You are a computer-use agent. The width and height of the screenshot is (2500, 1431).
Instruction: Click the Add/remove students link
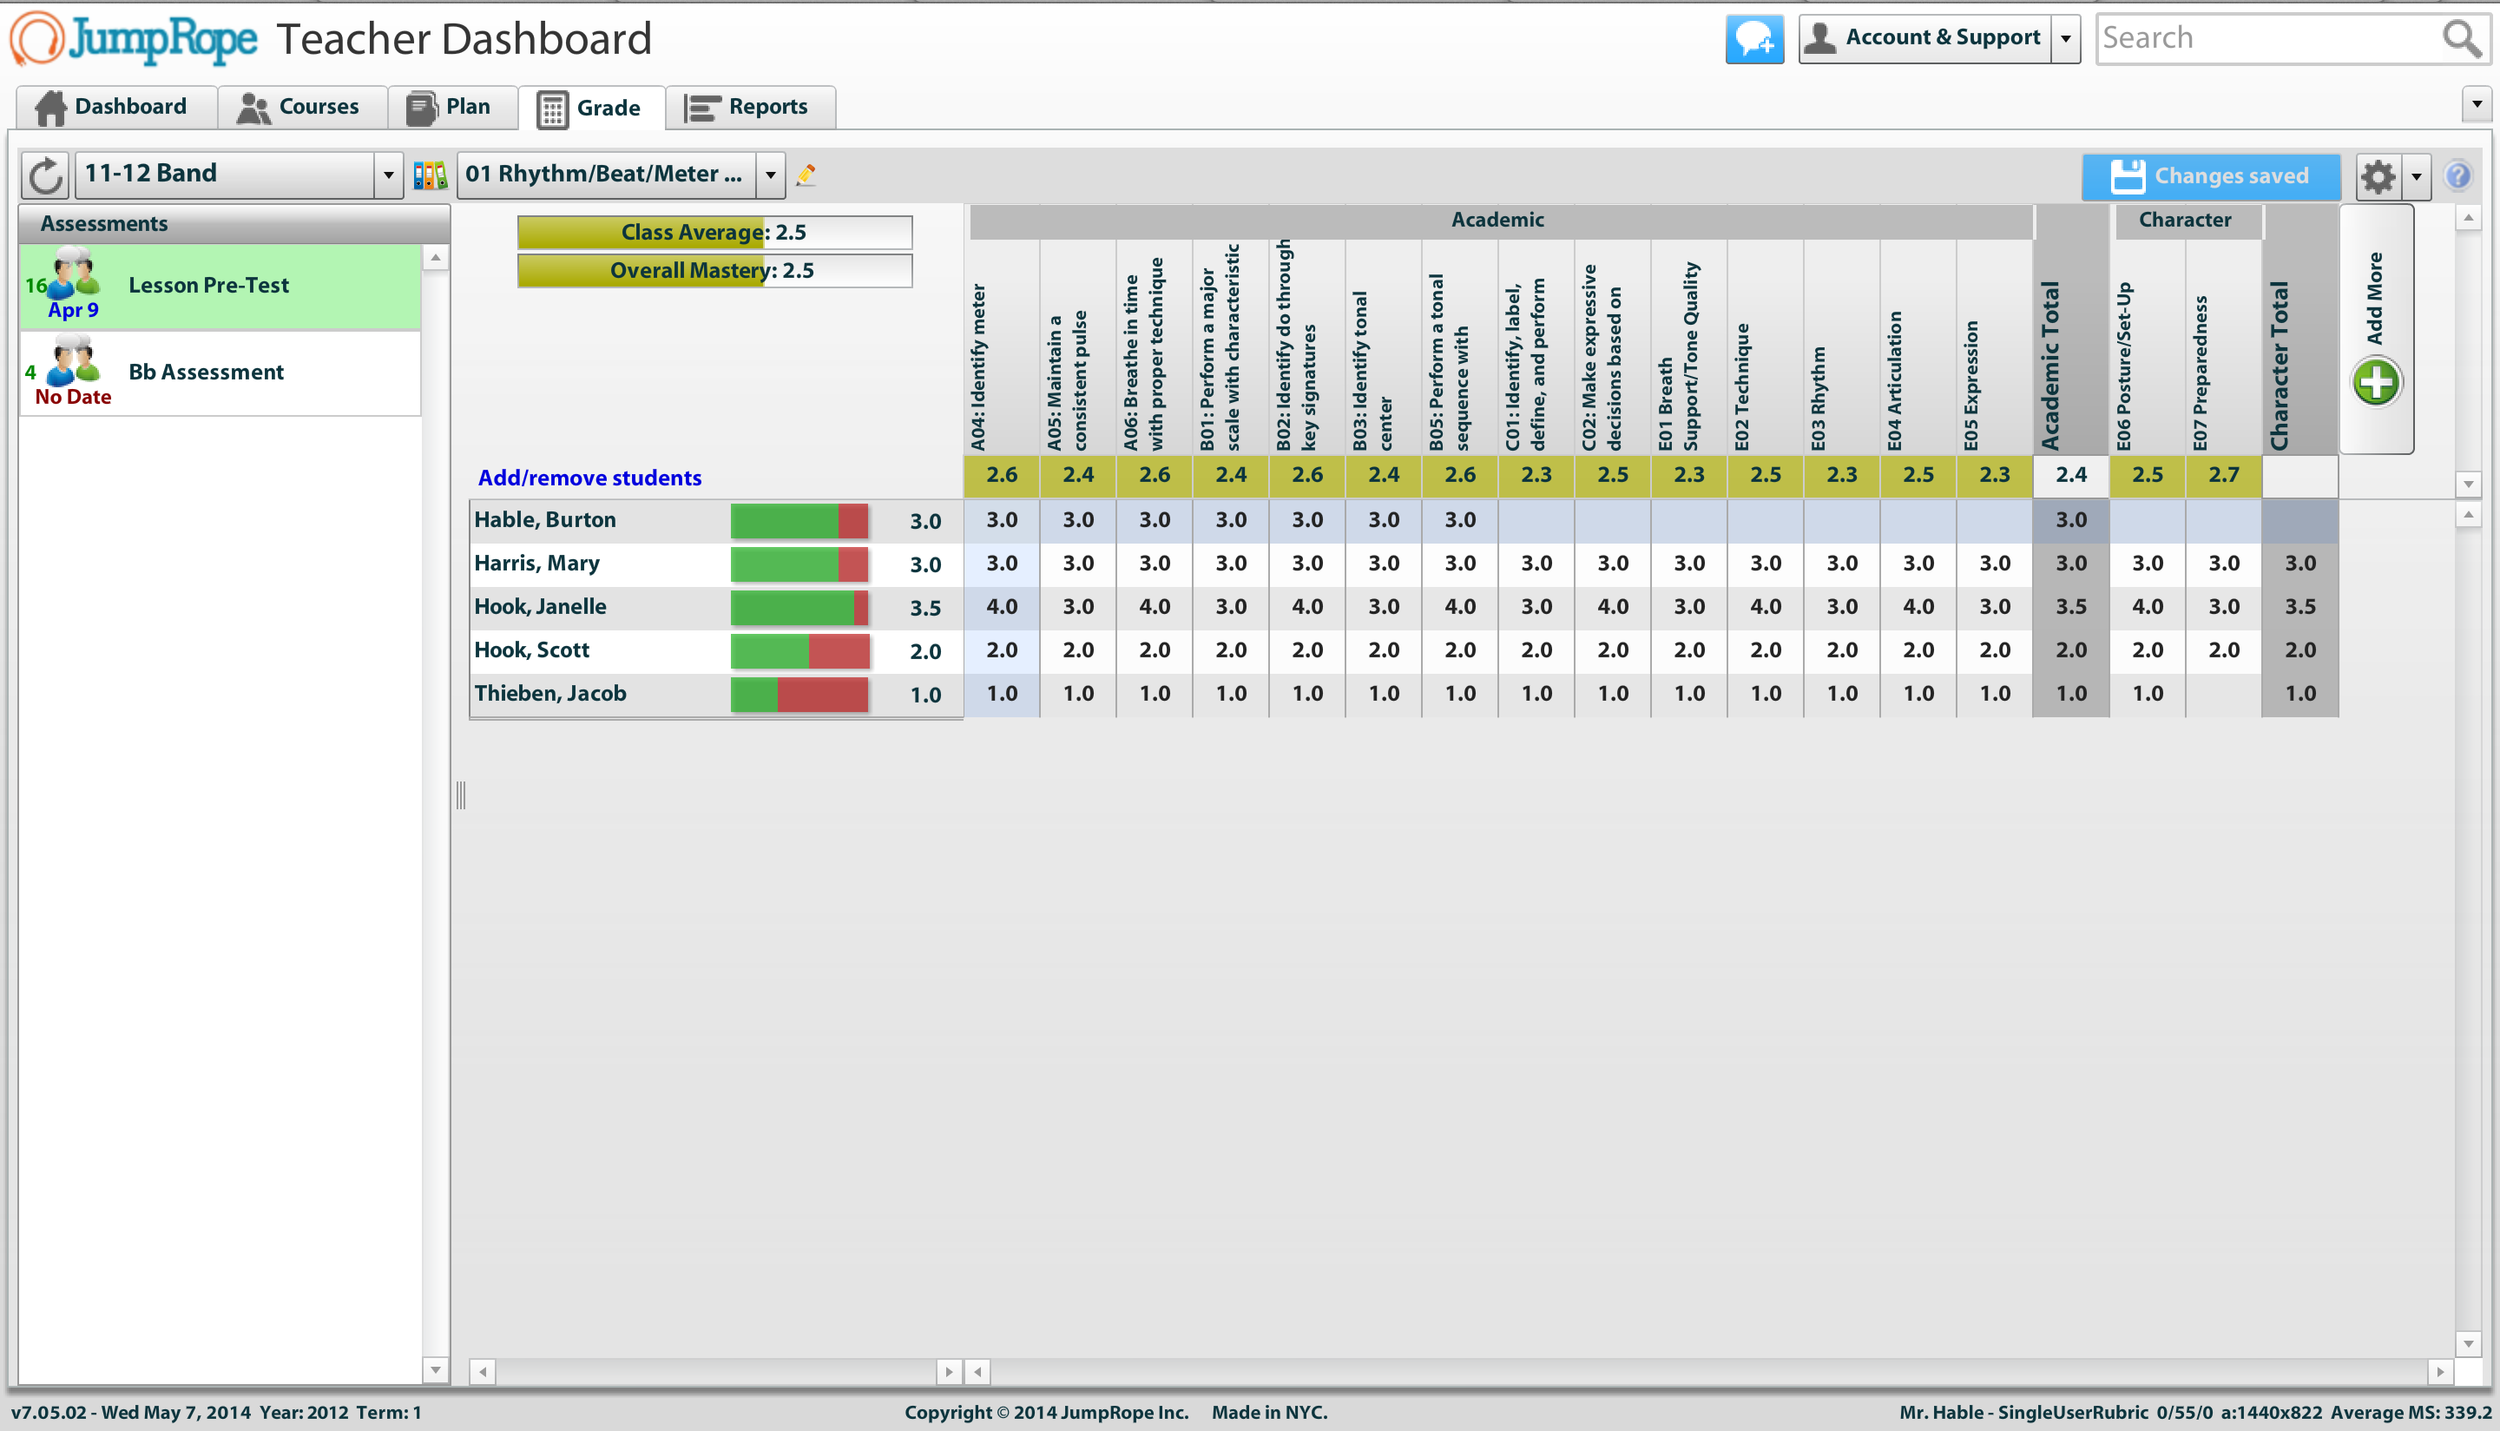(x=589, y=478)
